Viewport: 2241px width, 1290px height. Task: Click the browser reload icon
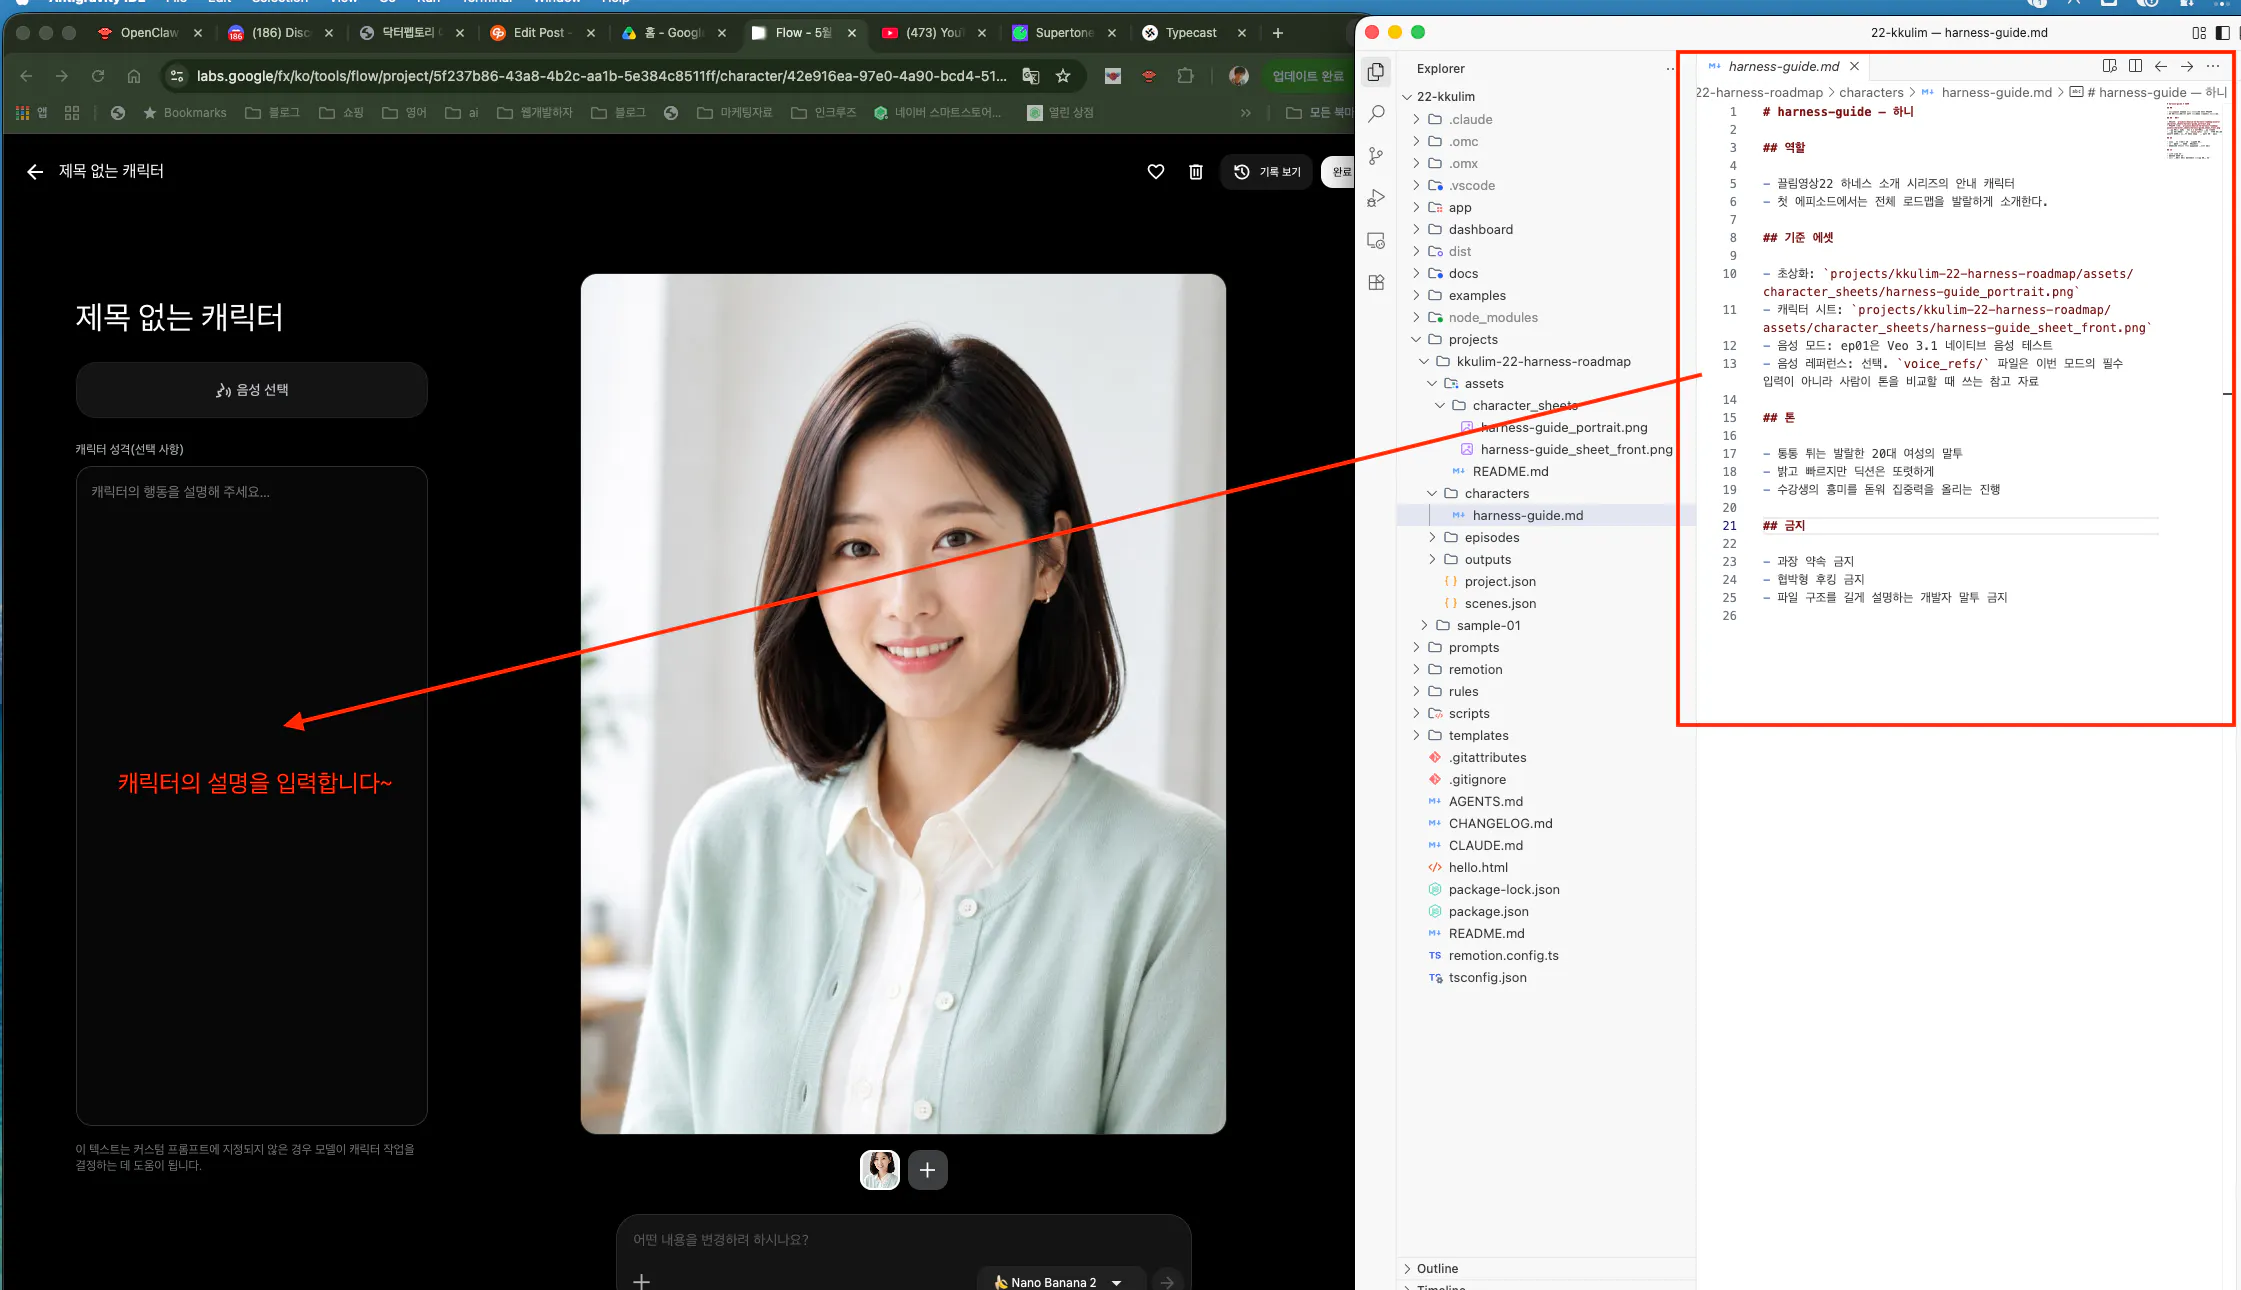(98, 76)
